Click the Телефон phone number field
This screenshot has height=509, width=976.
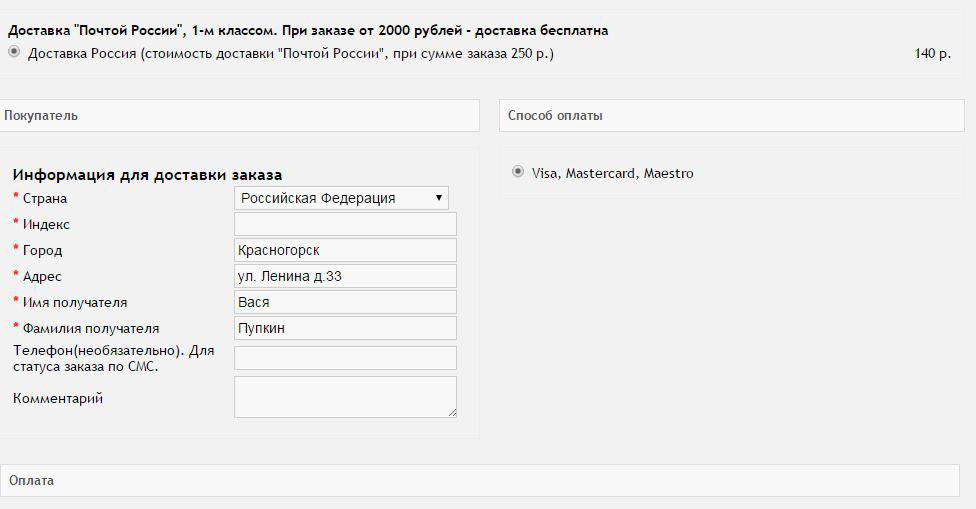click(345, 358)
